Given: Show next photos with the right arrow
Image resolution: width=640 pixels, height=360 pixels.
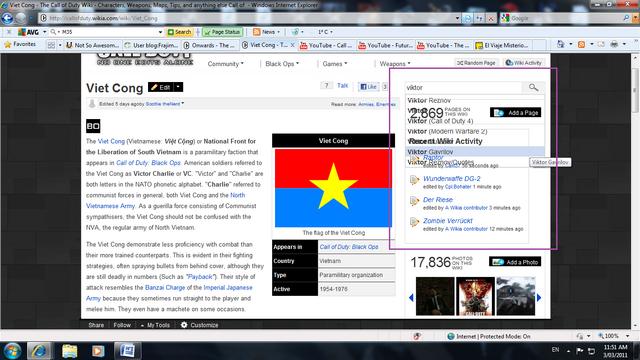Looking at the screenshot, I should point(539,298).
